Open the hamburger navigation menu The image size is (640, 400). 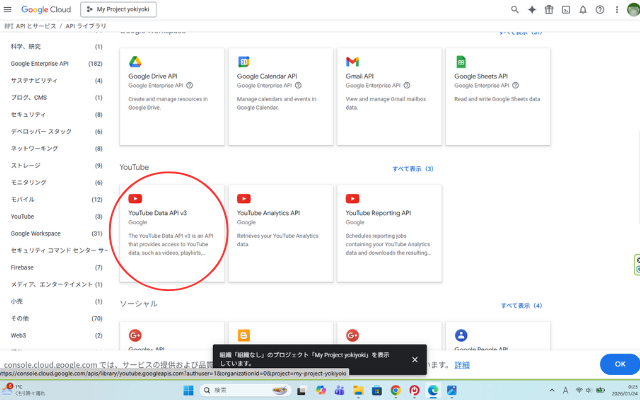[9, 9]
